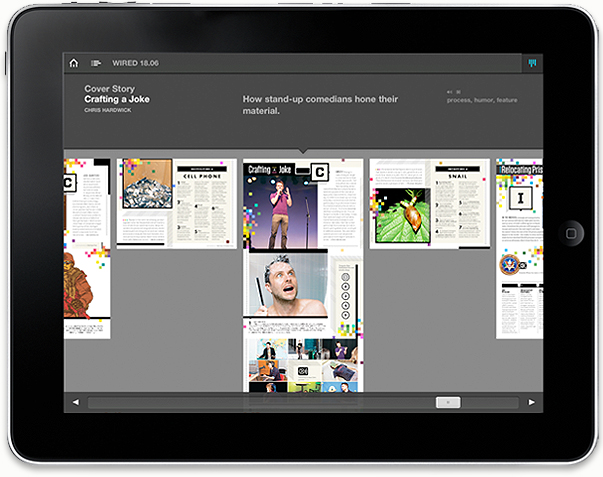This screenshot has height=477, width=603.
Task: Open the Snail page thumbnail
Action: tap(430, 204)
